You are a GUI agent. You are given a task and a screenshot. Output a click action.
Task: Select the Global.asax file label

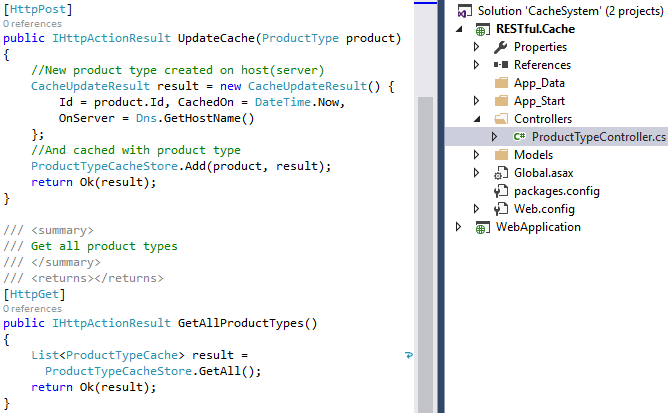[544, 173]
